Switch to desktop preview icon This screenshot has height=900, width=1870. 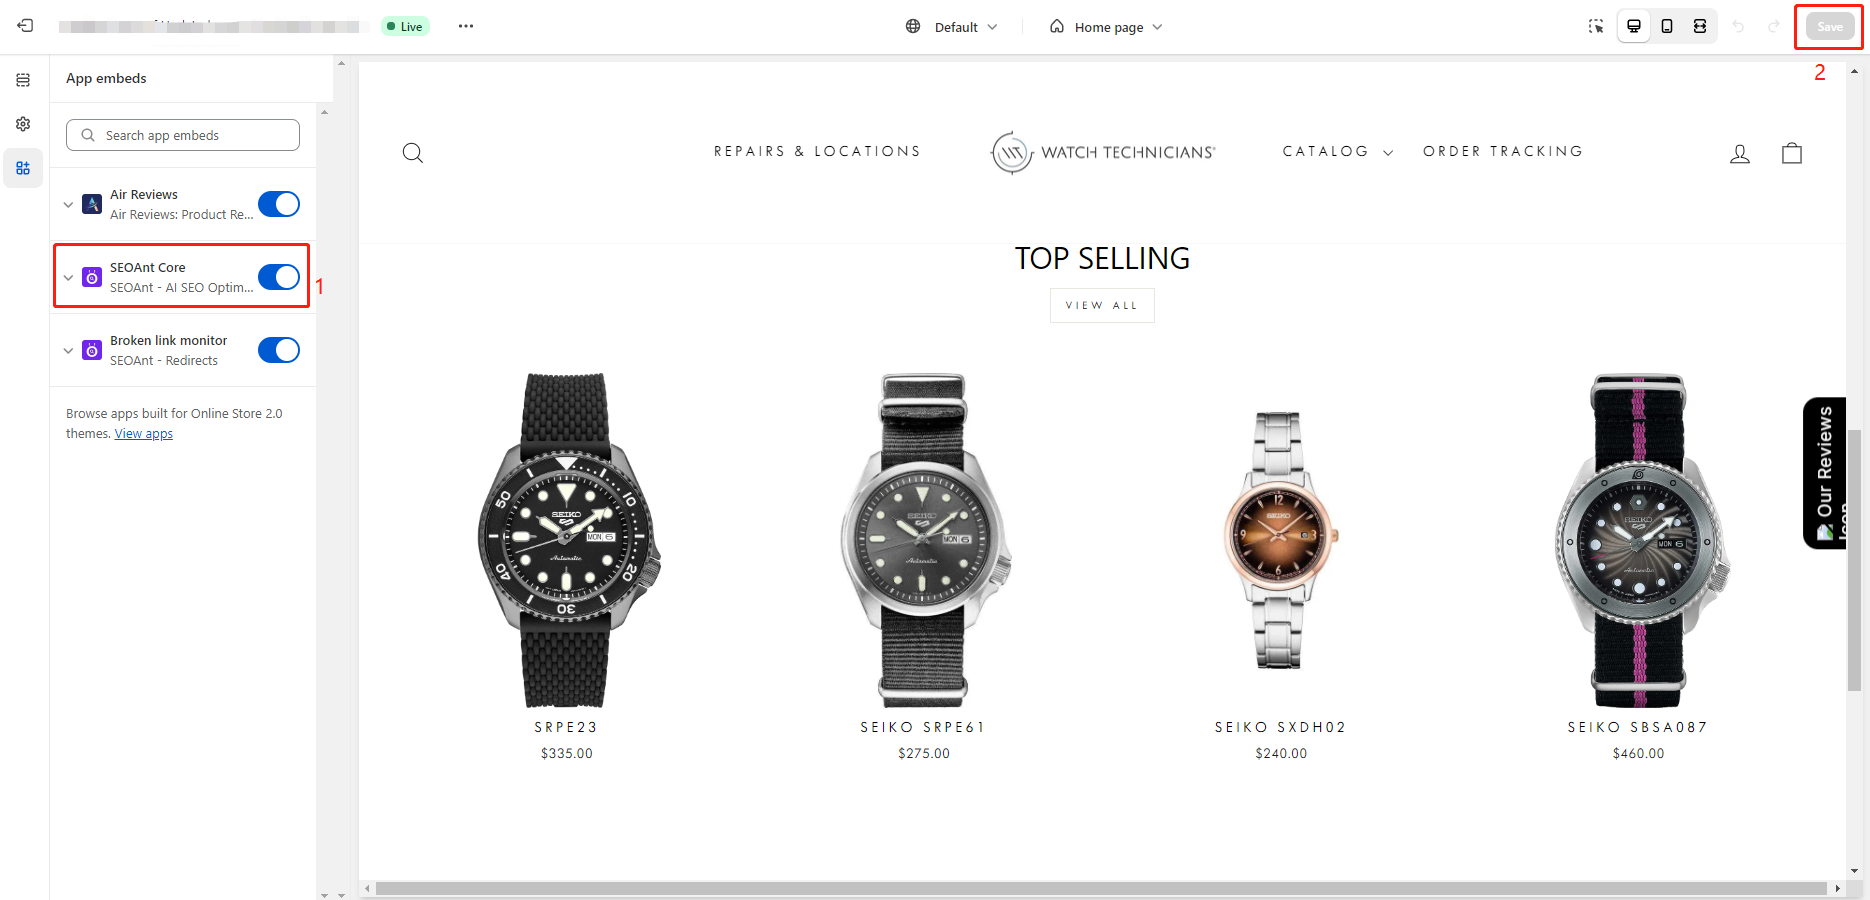[1634, 26]
